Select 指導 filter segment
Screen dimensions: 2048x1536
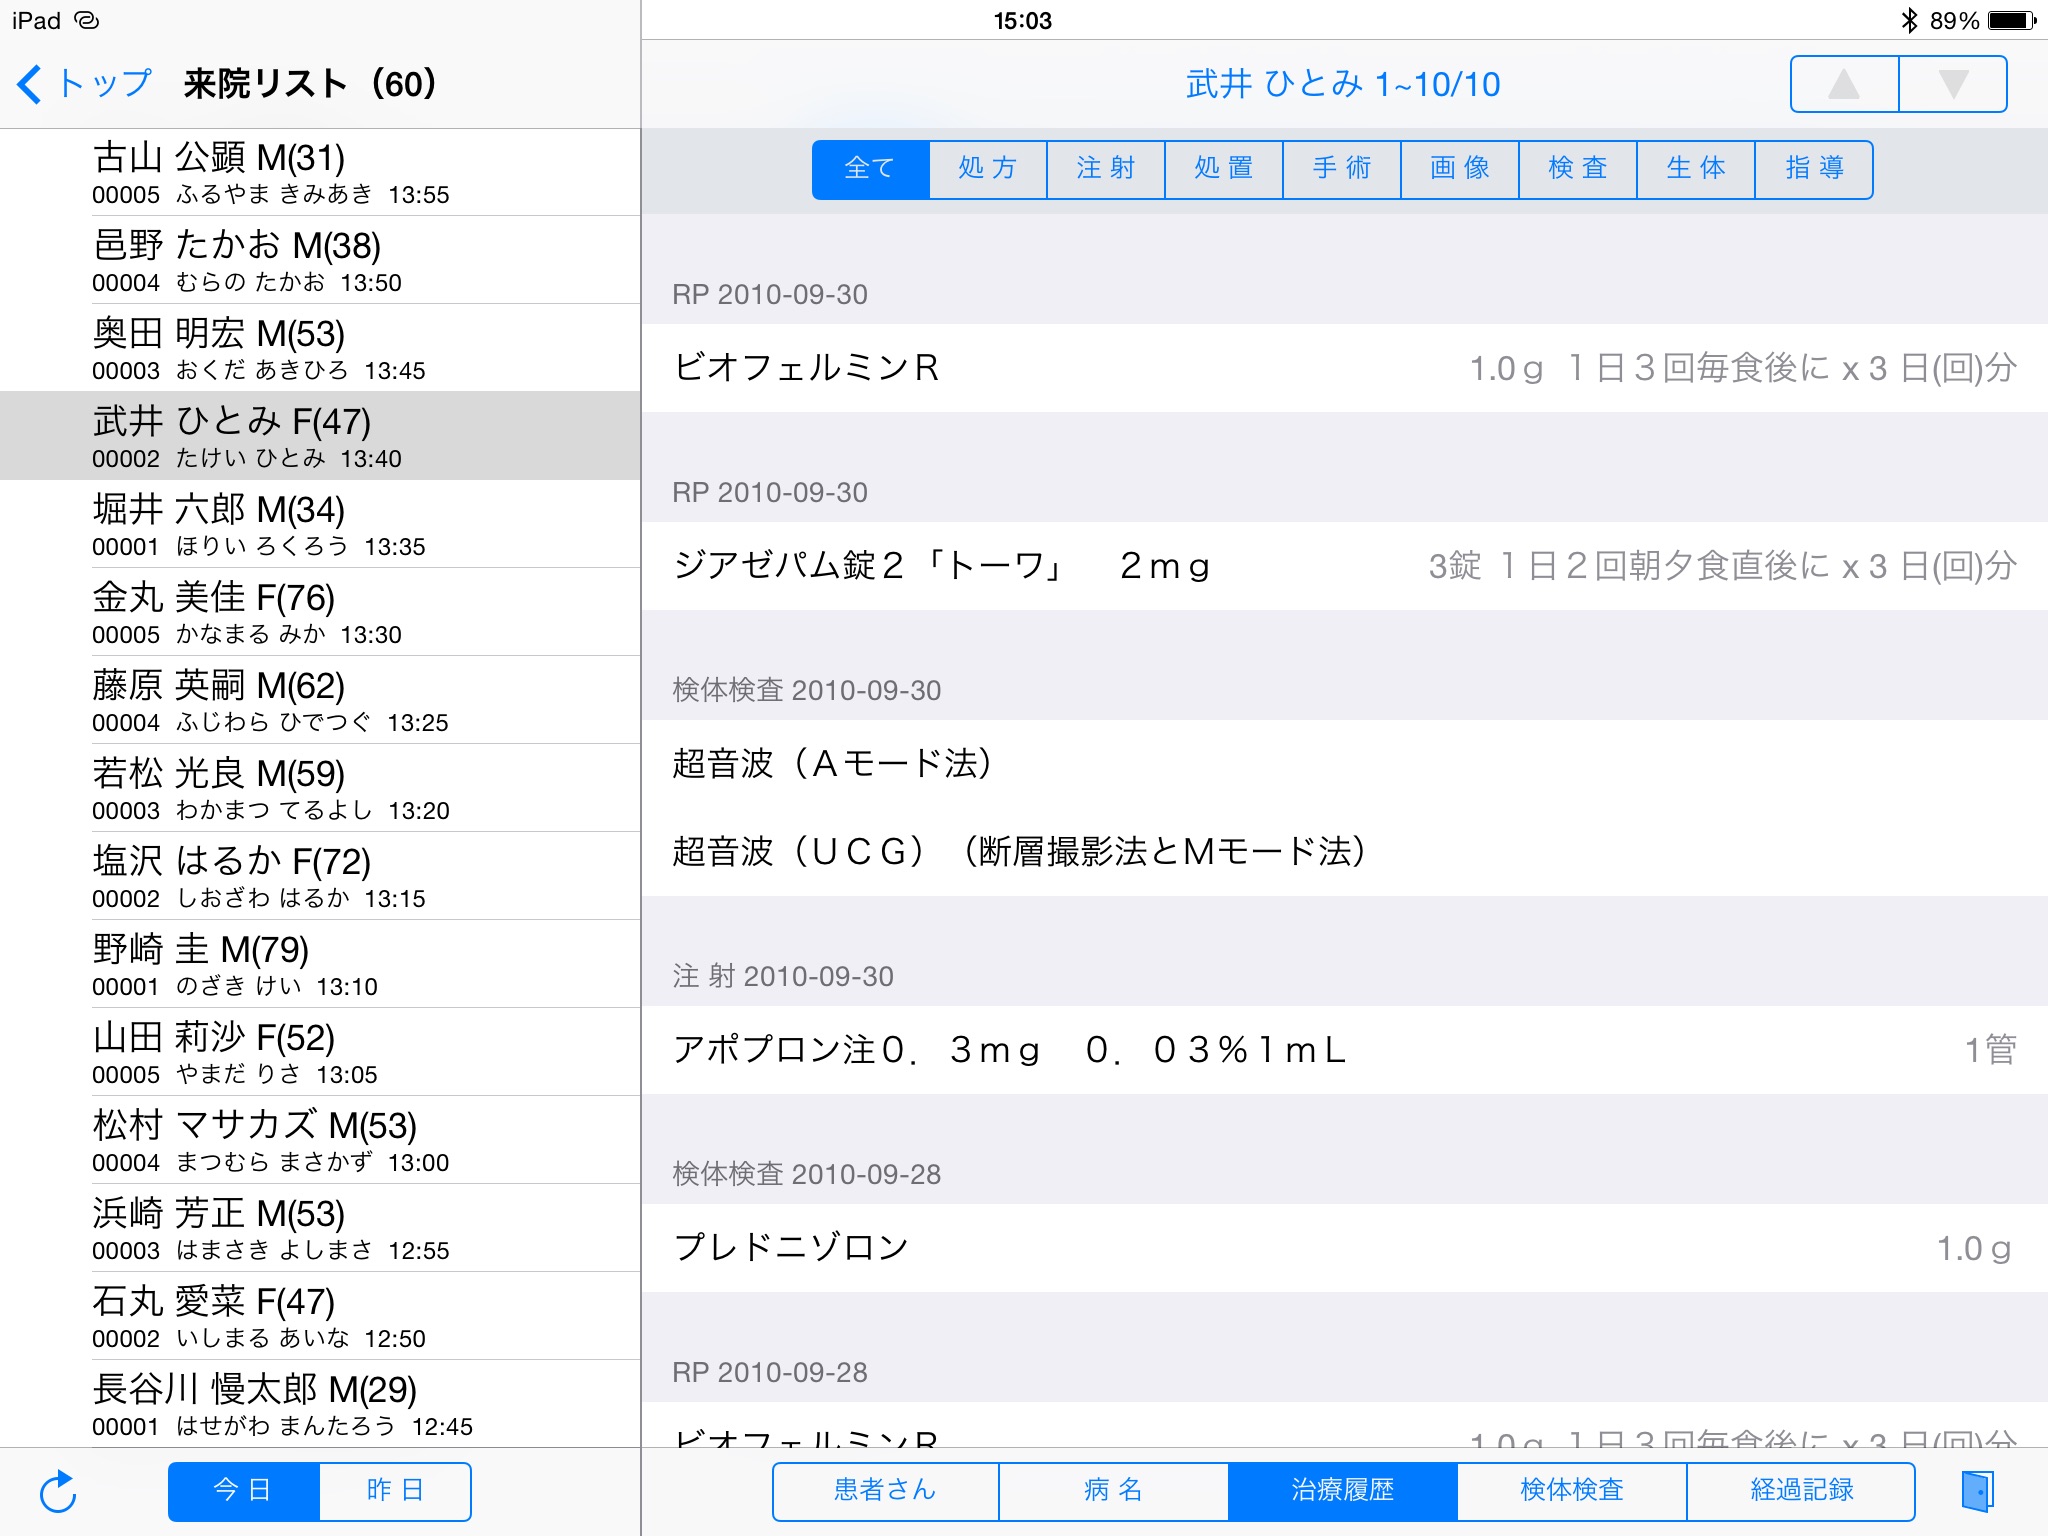tap(1814, 169)
